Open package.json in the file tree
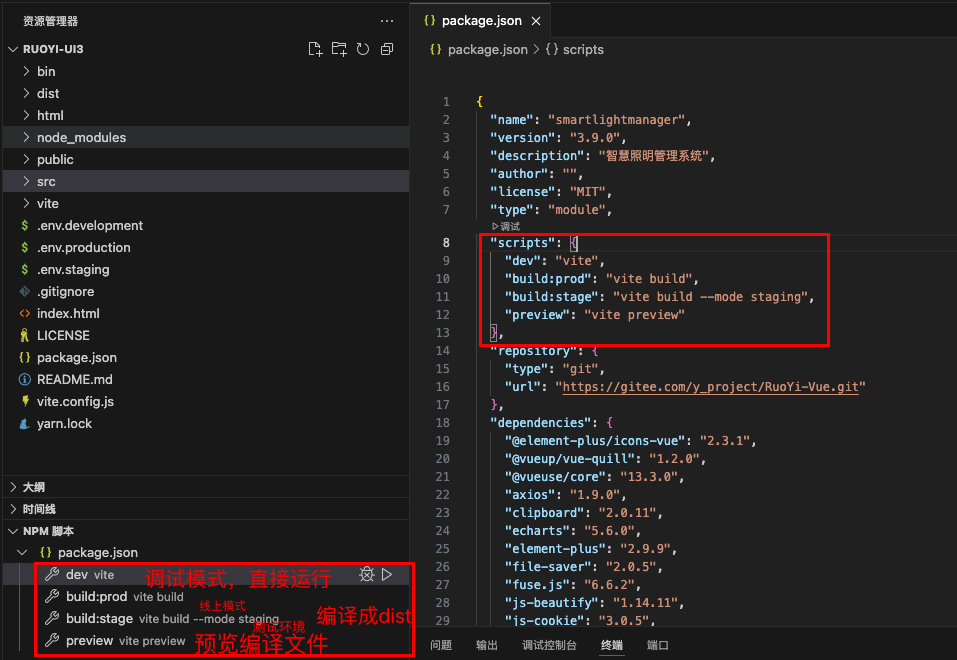The image size is (957, 660). coord(77,357)
